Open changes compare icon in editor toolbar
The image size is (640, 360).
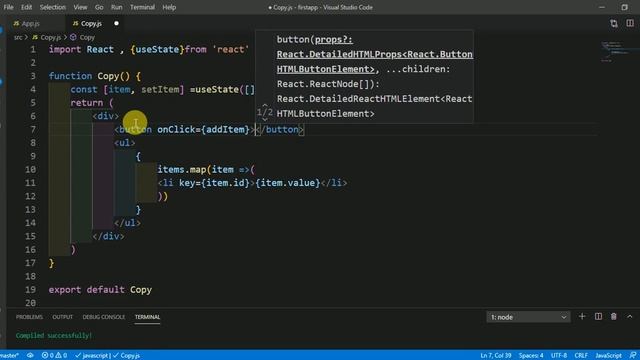click(613, 24)
